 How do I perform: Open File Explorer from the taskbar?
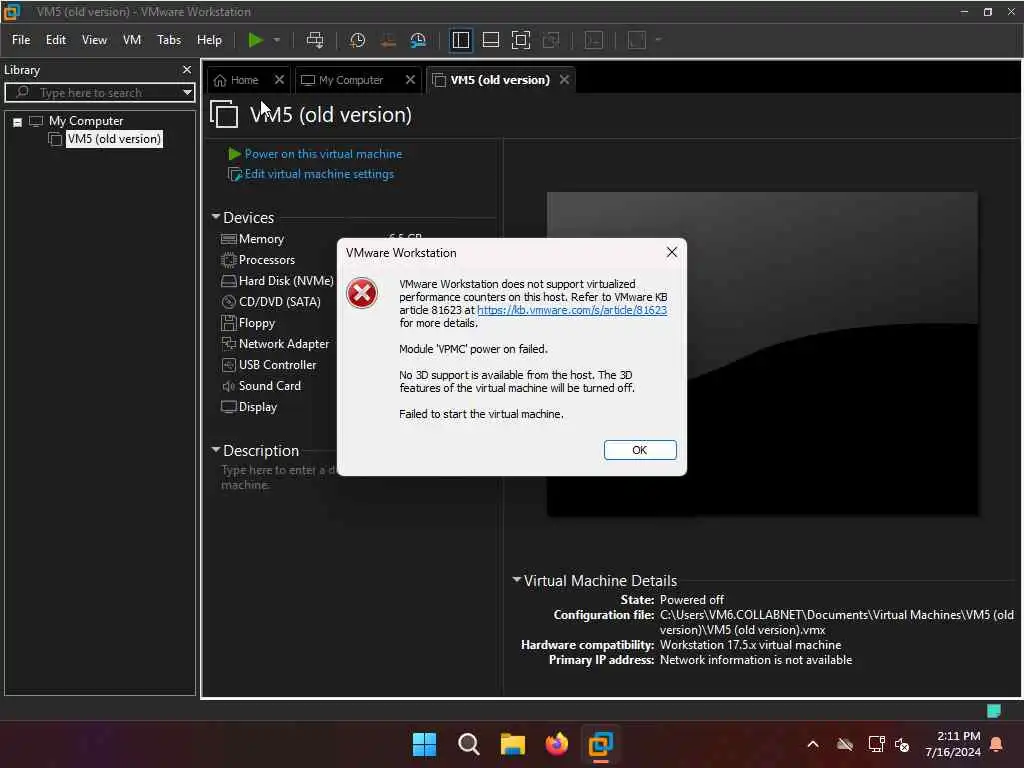513,744
